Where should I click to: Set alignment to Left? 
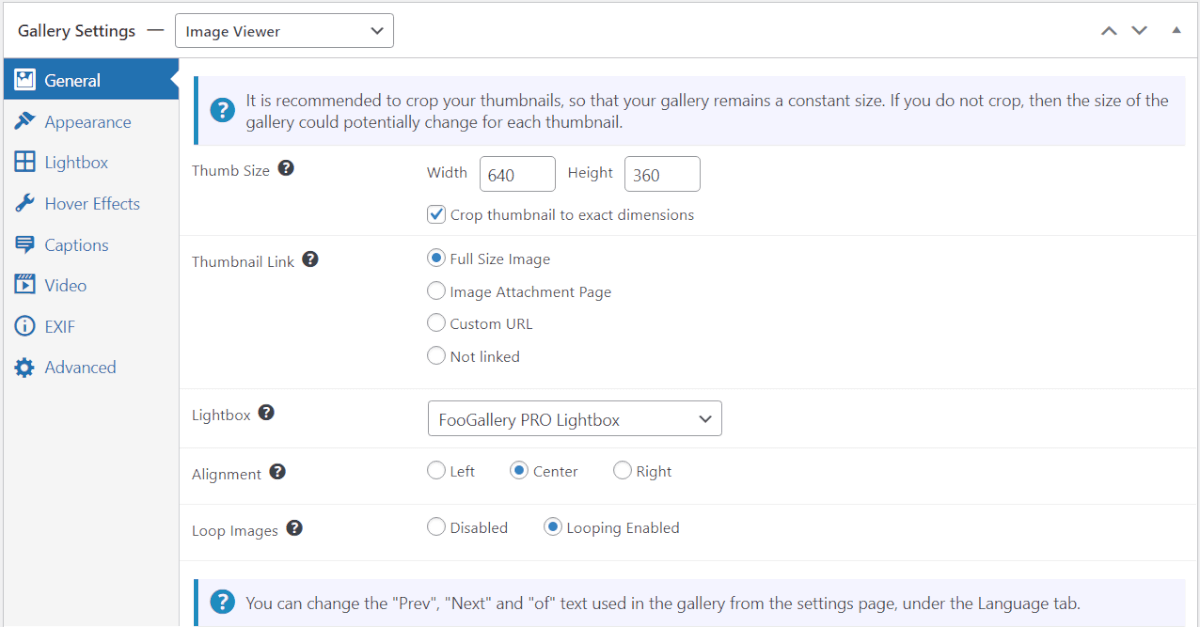click(436, 470)
